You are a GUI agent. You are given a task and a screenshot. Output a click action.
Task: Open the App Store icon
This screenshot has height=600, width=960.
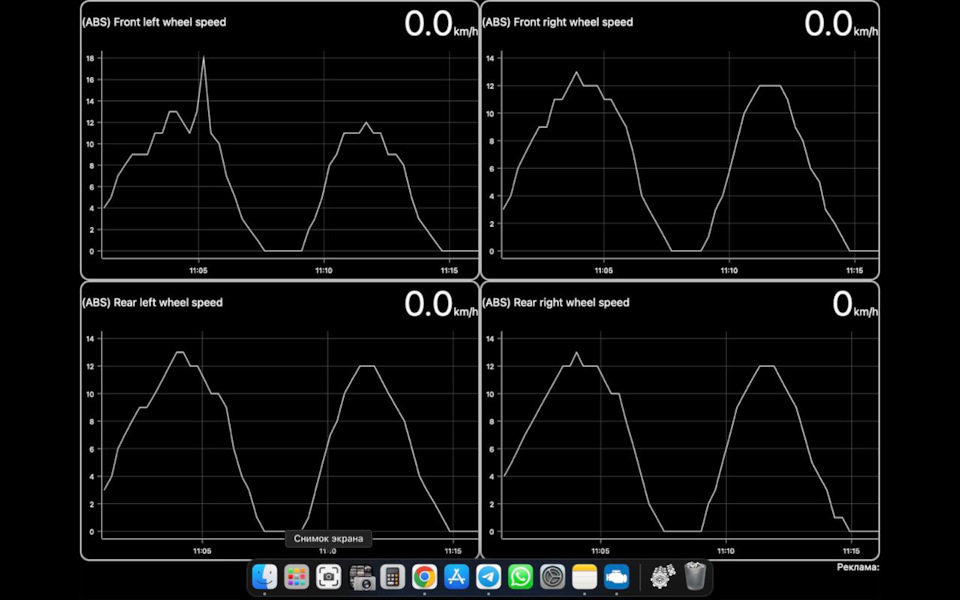456,577
